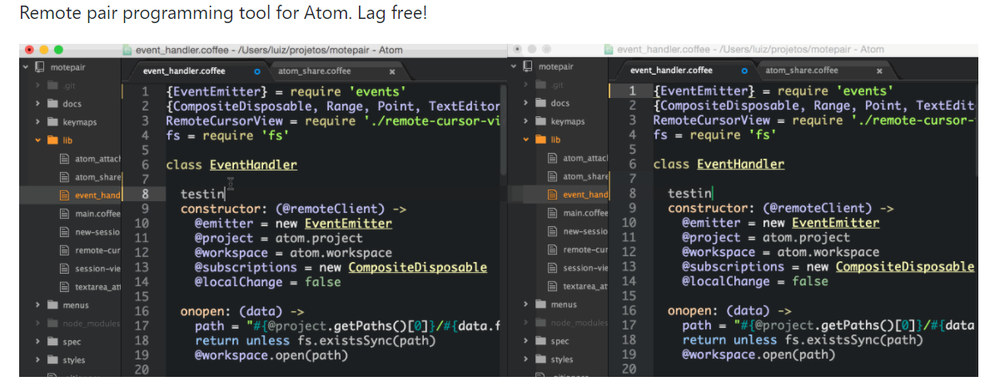Viewport: 1000px width, 390px height.
Task: Click green zoom button on left window
Action: tap(59, 50)
